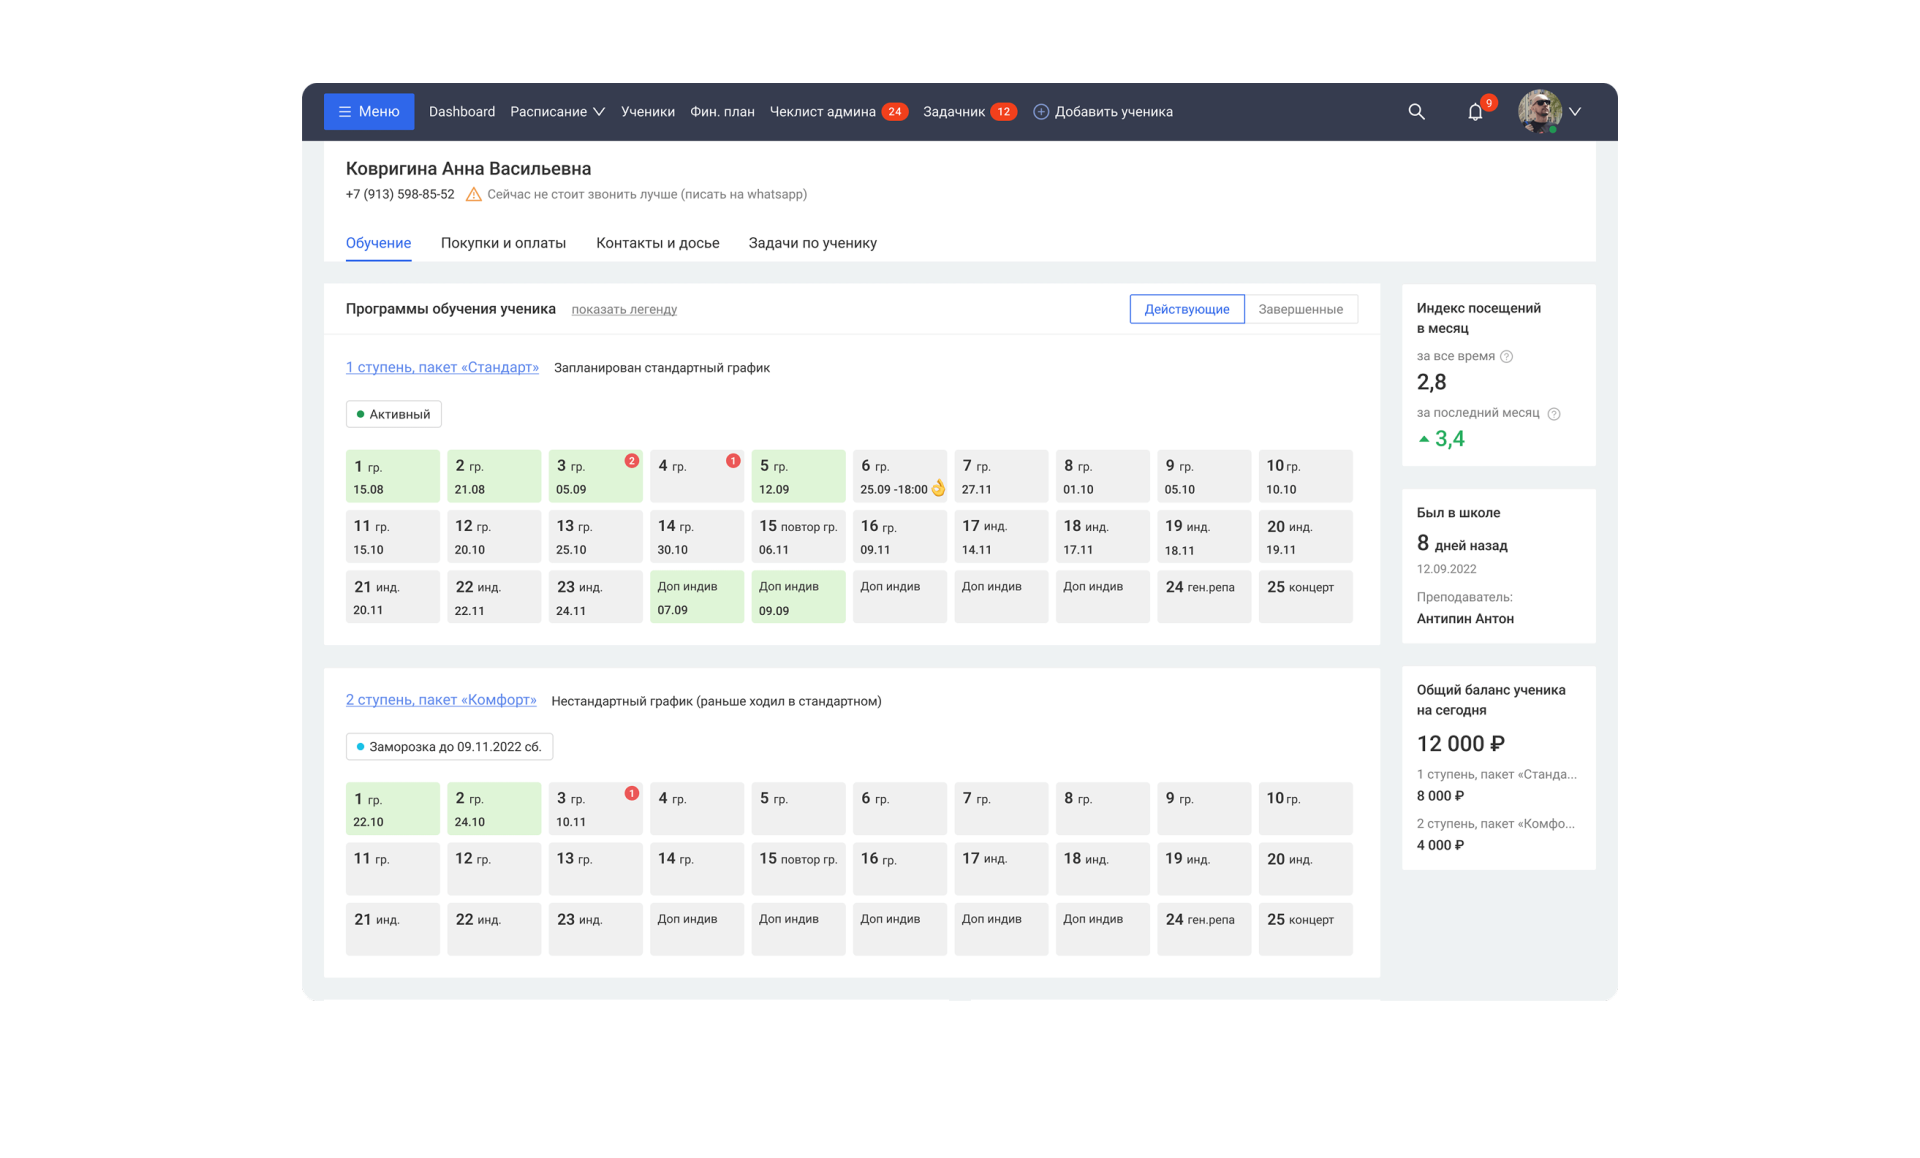The height and width of the screenshot is (1158, 1920).
Task: Select the Действующие programs filter
Action: tap(1186, 309)
